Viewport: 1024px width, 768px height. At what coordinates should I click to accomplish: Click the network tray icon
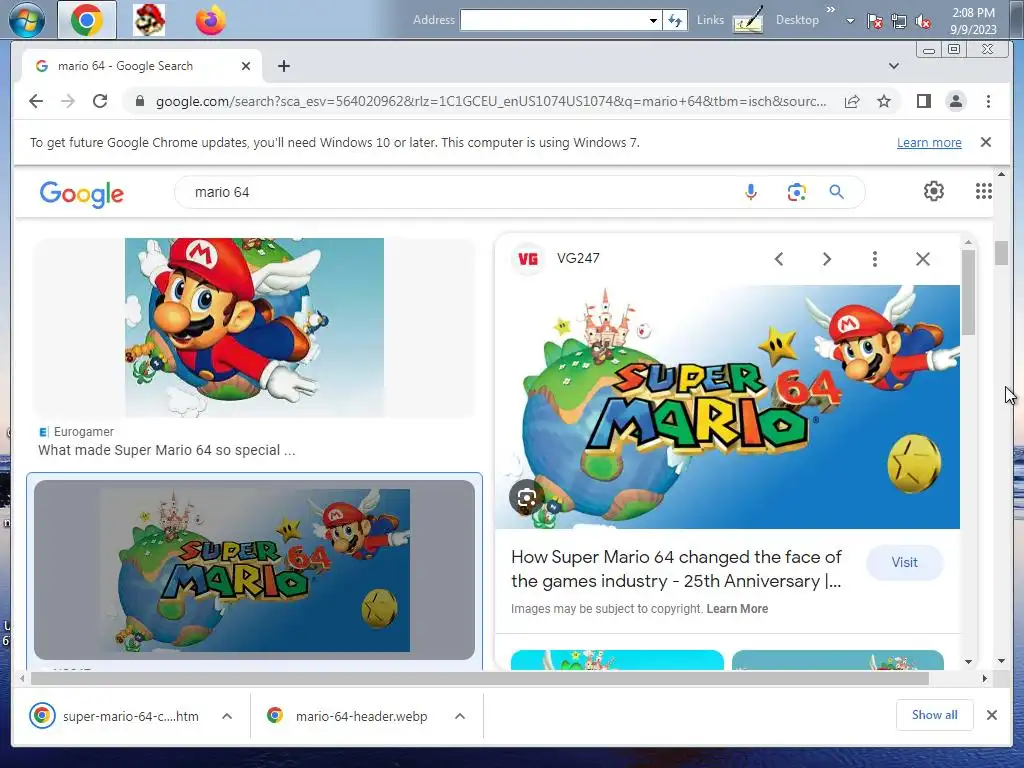click(x=899, y=21)
